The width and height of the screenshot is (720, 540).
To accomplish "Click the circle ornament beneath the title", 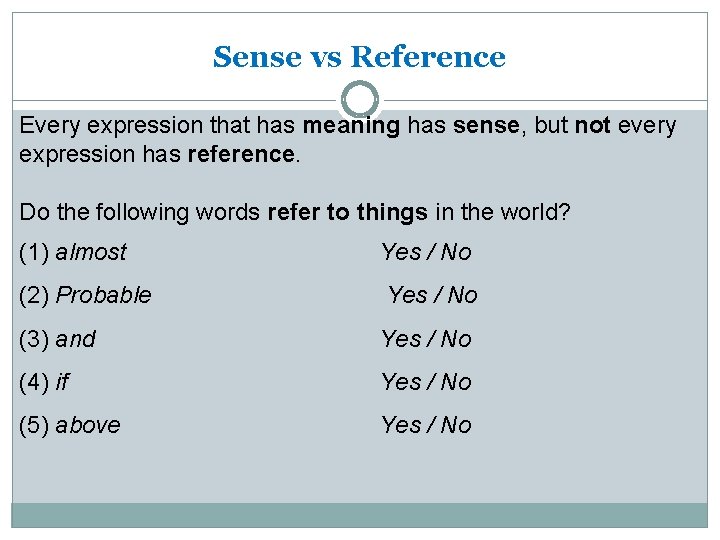I will coord(360,99).
